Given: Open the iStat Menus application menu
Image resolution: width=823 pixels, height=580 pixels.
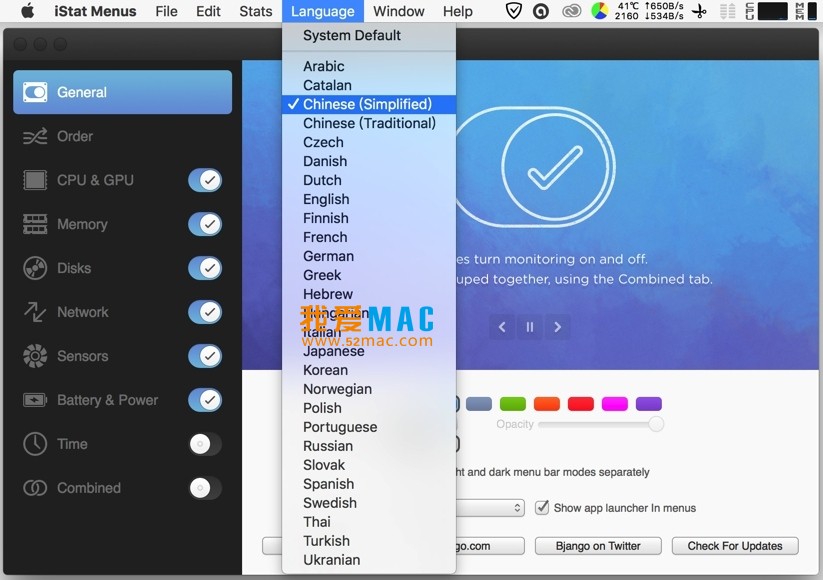Looking at the screenshot, I should 95,11.
